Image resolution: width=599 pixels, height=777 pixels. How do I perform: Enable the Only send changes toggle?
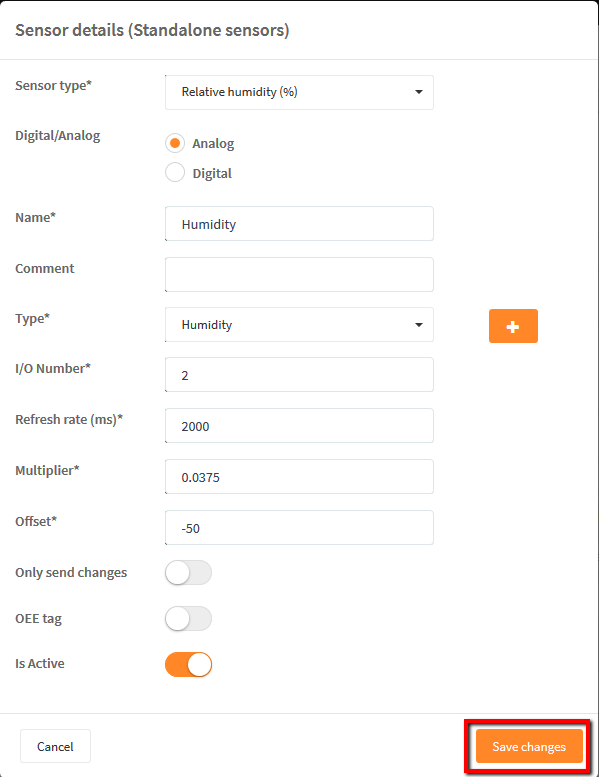coord(188,573)
